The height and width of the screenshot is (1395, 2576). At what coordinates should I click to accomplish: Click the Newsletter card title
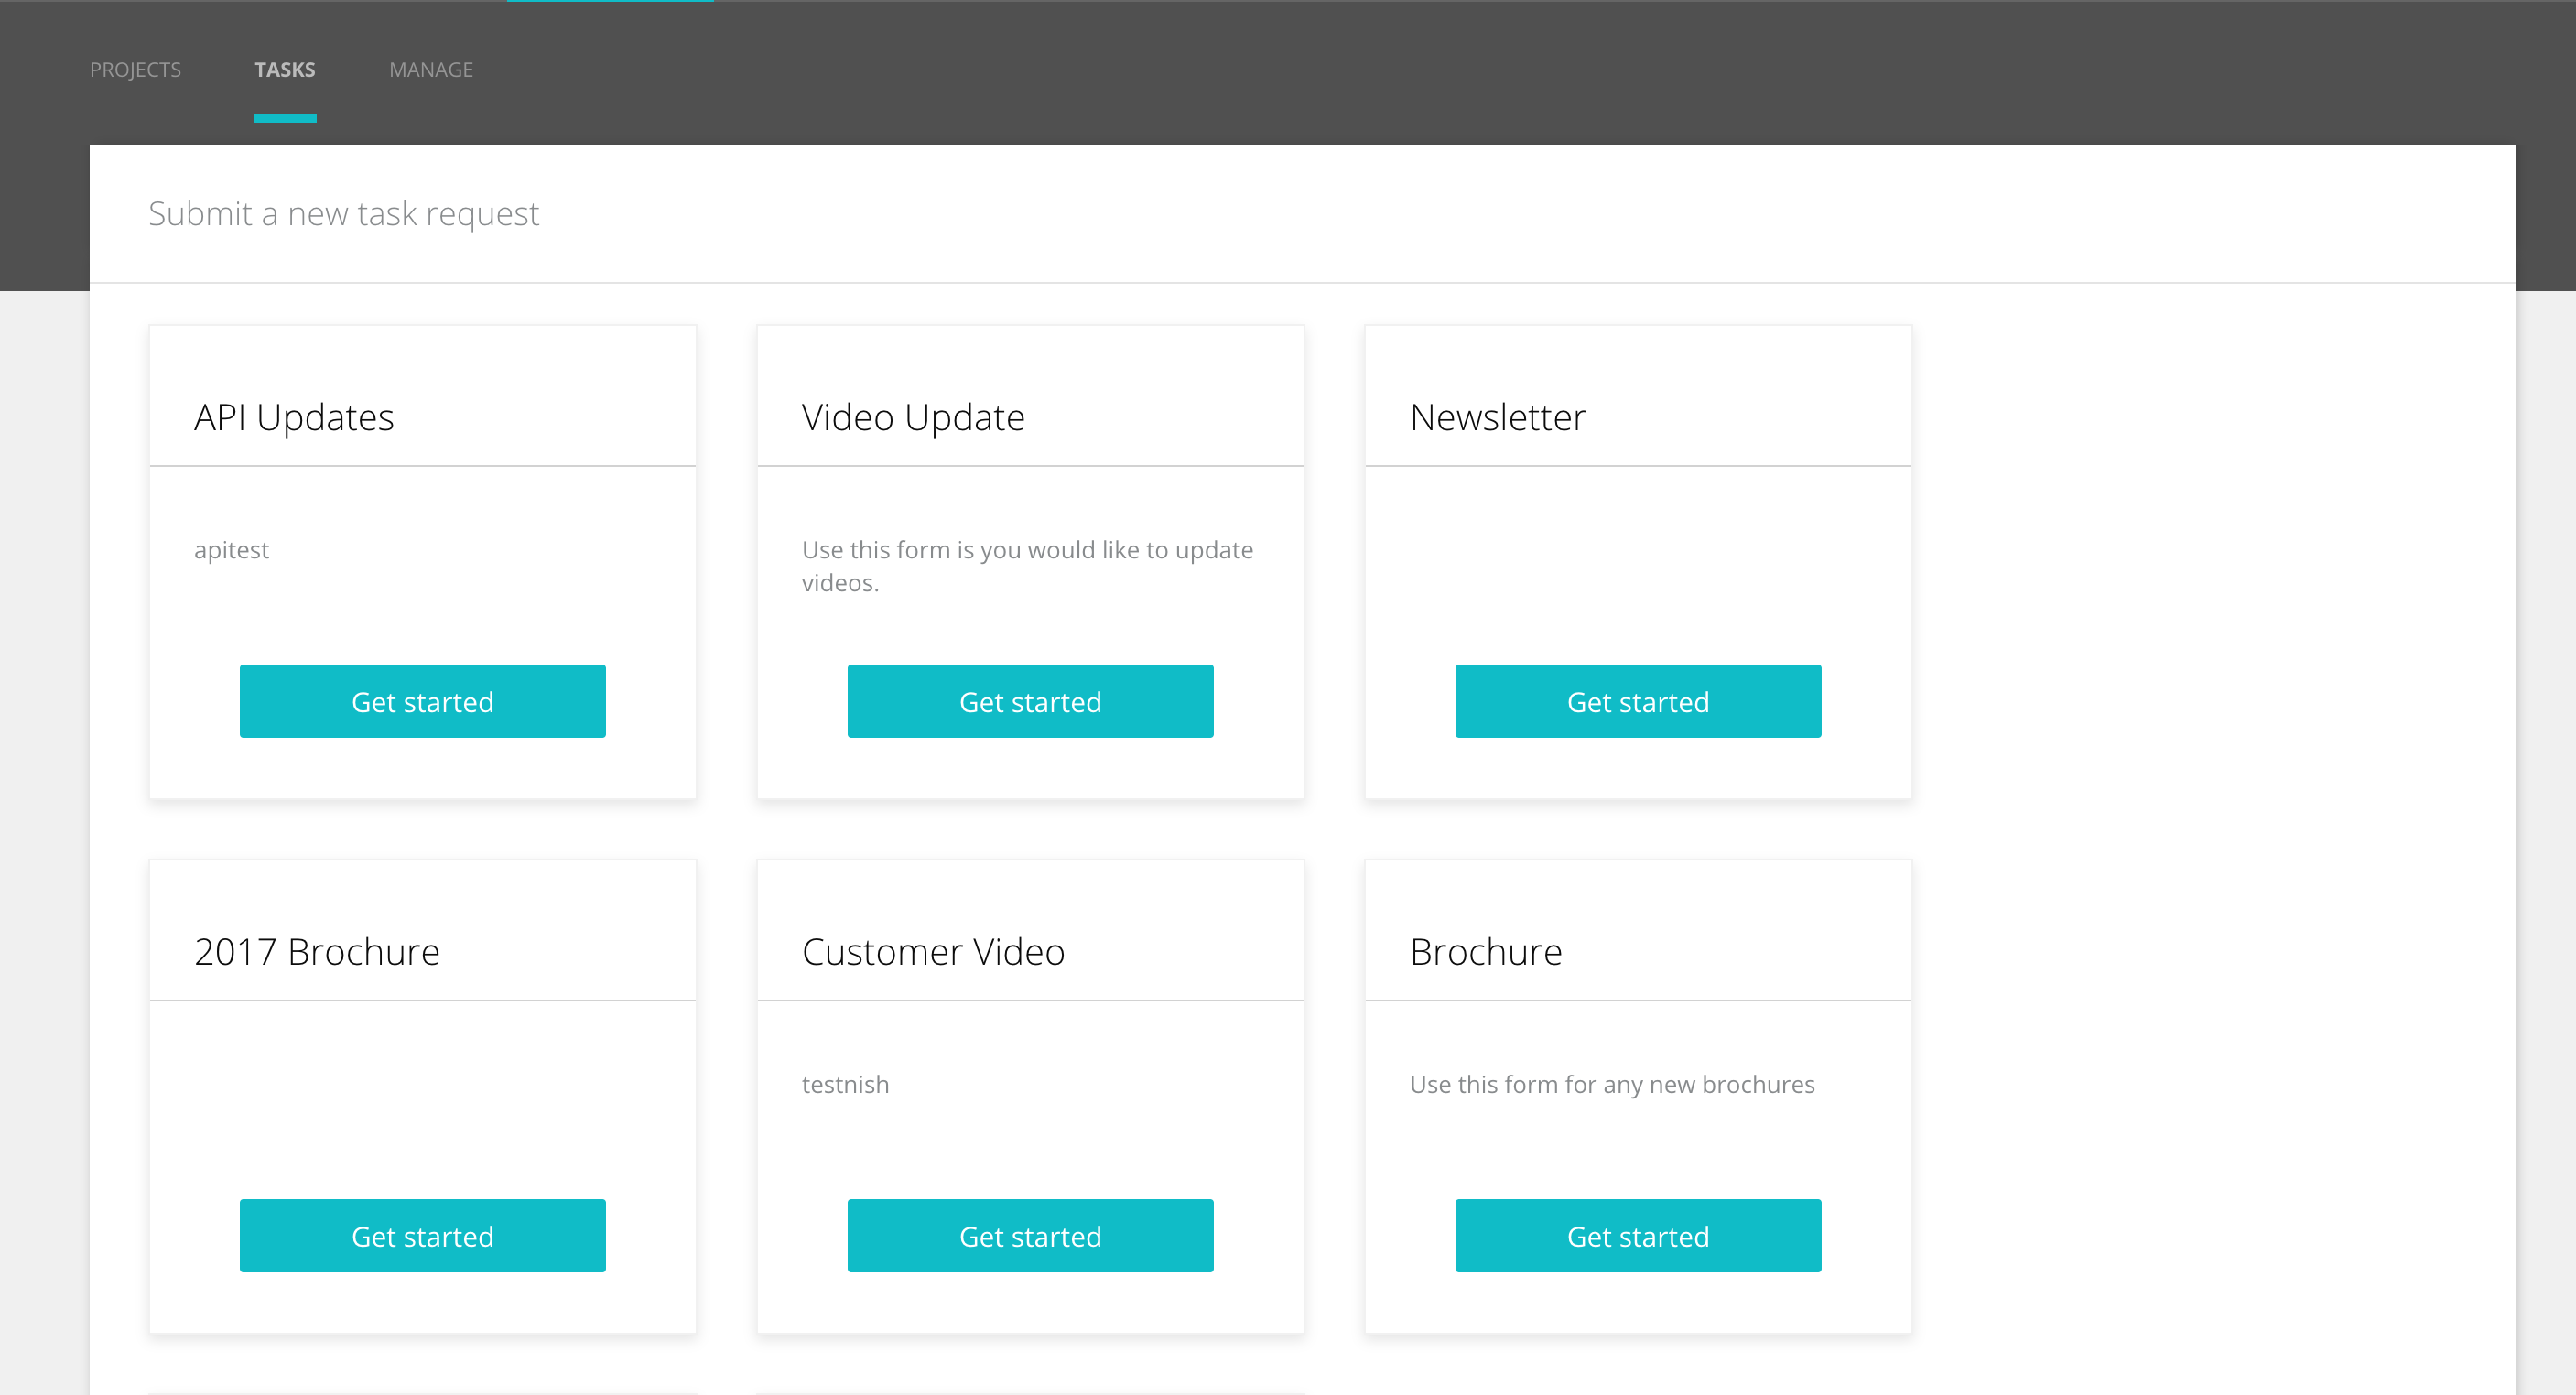click(1497, 417)
